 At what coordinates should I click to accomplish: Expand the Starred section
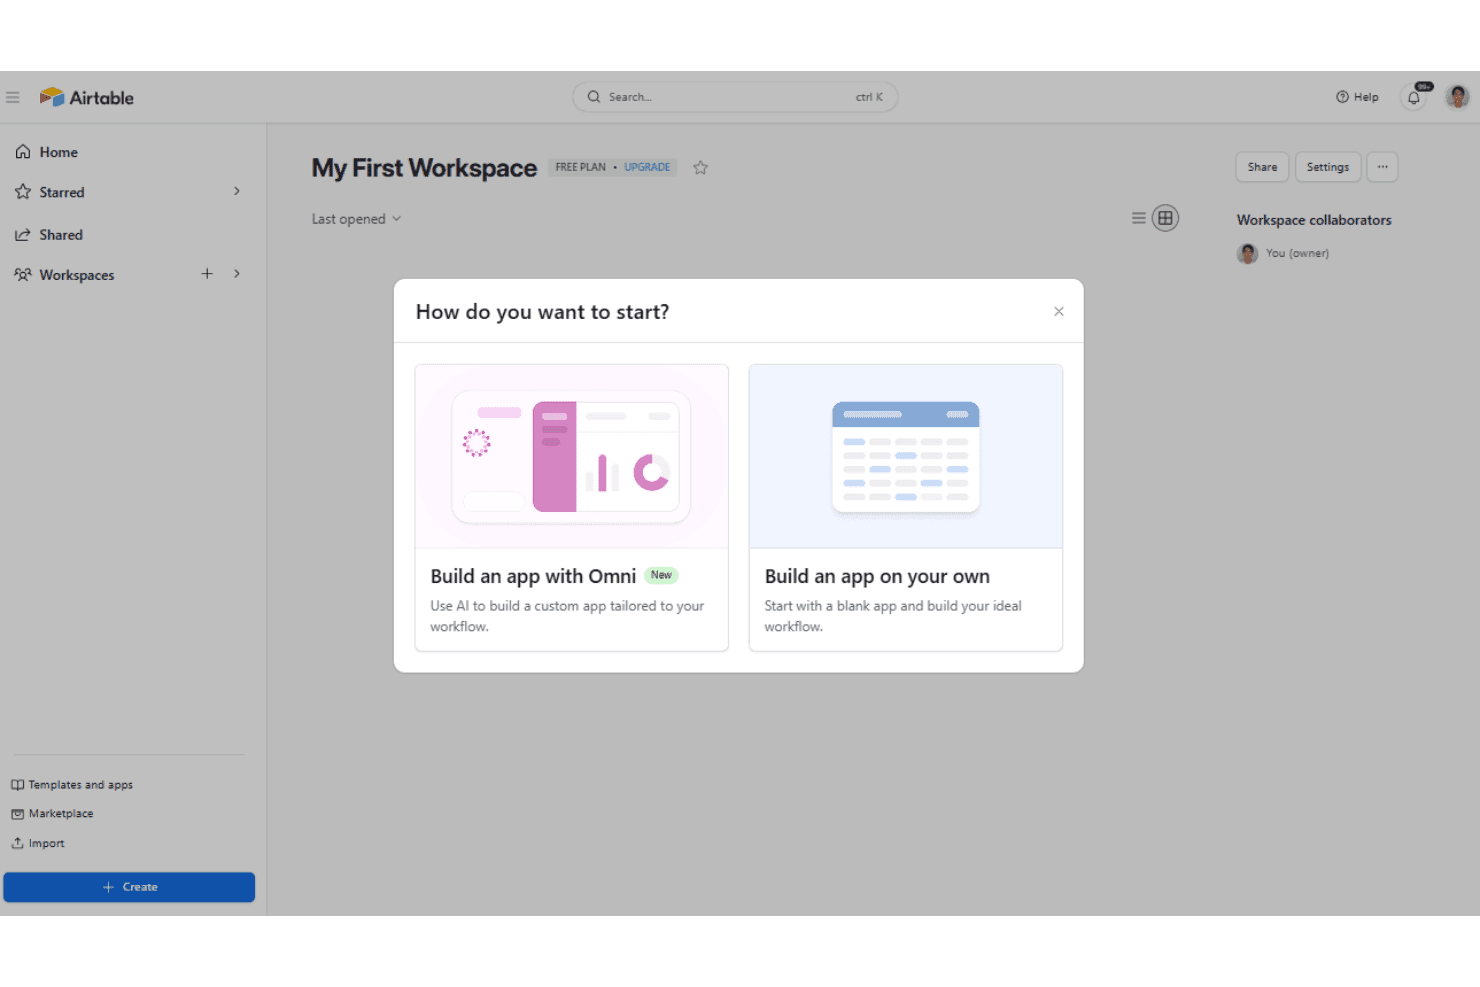pos(237,191)
